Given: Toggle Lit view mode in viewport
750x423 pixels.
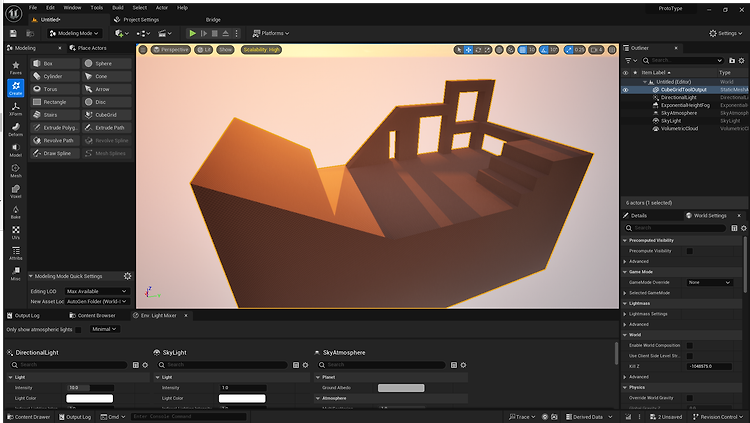Looking at the screenshot, I should 204,50.
